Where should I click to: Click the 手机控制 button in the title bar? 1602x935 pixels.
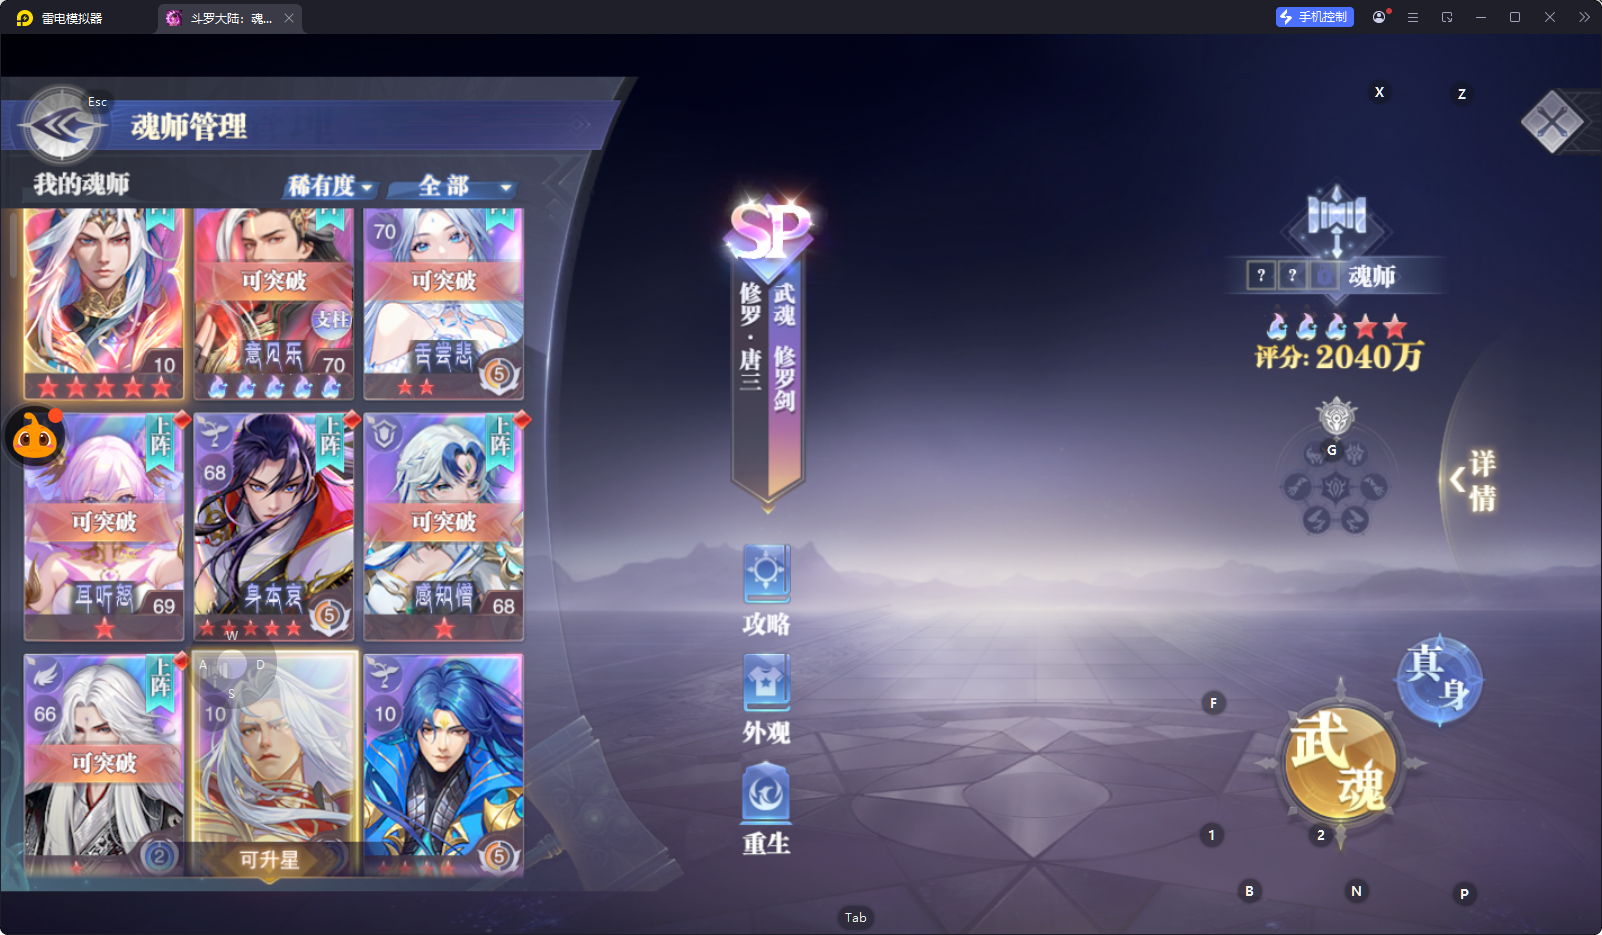1314,17
